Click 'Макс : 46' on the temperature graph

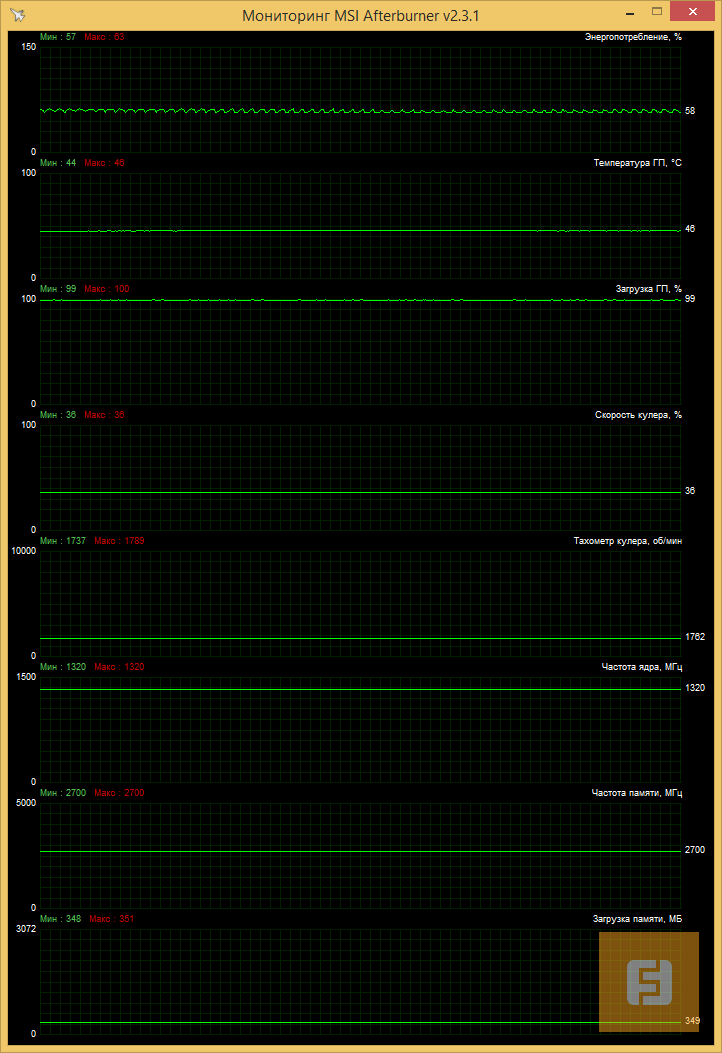tap(104, 163)
